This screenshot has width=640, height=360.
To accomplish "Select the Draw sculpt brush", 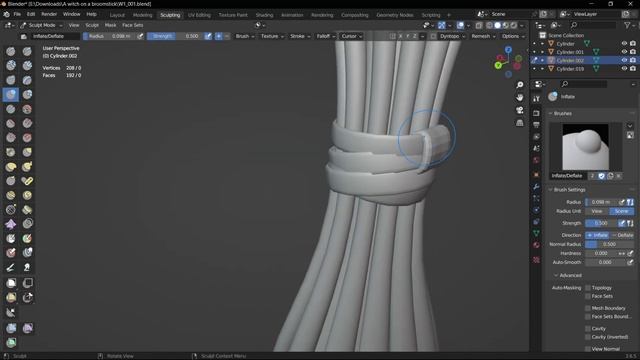I will click(11, 51).
